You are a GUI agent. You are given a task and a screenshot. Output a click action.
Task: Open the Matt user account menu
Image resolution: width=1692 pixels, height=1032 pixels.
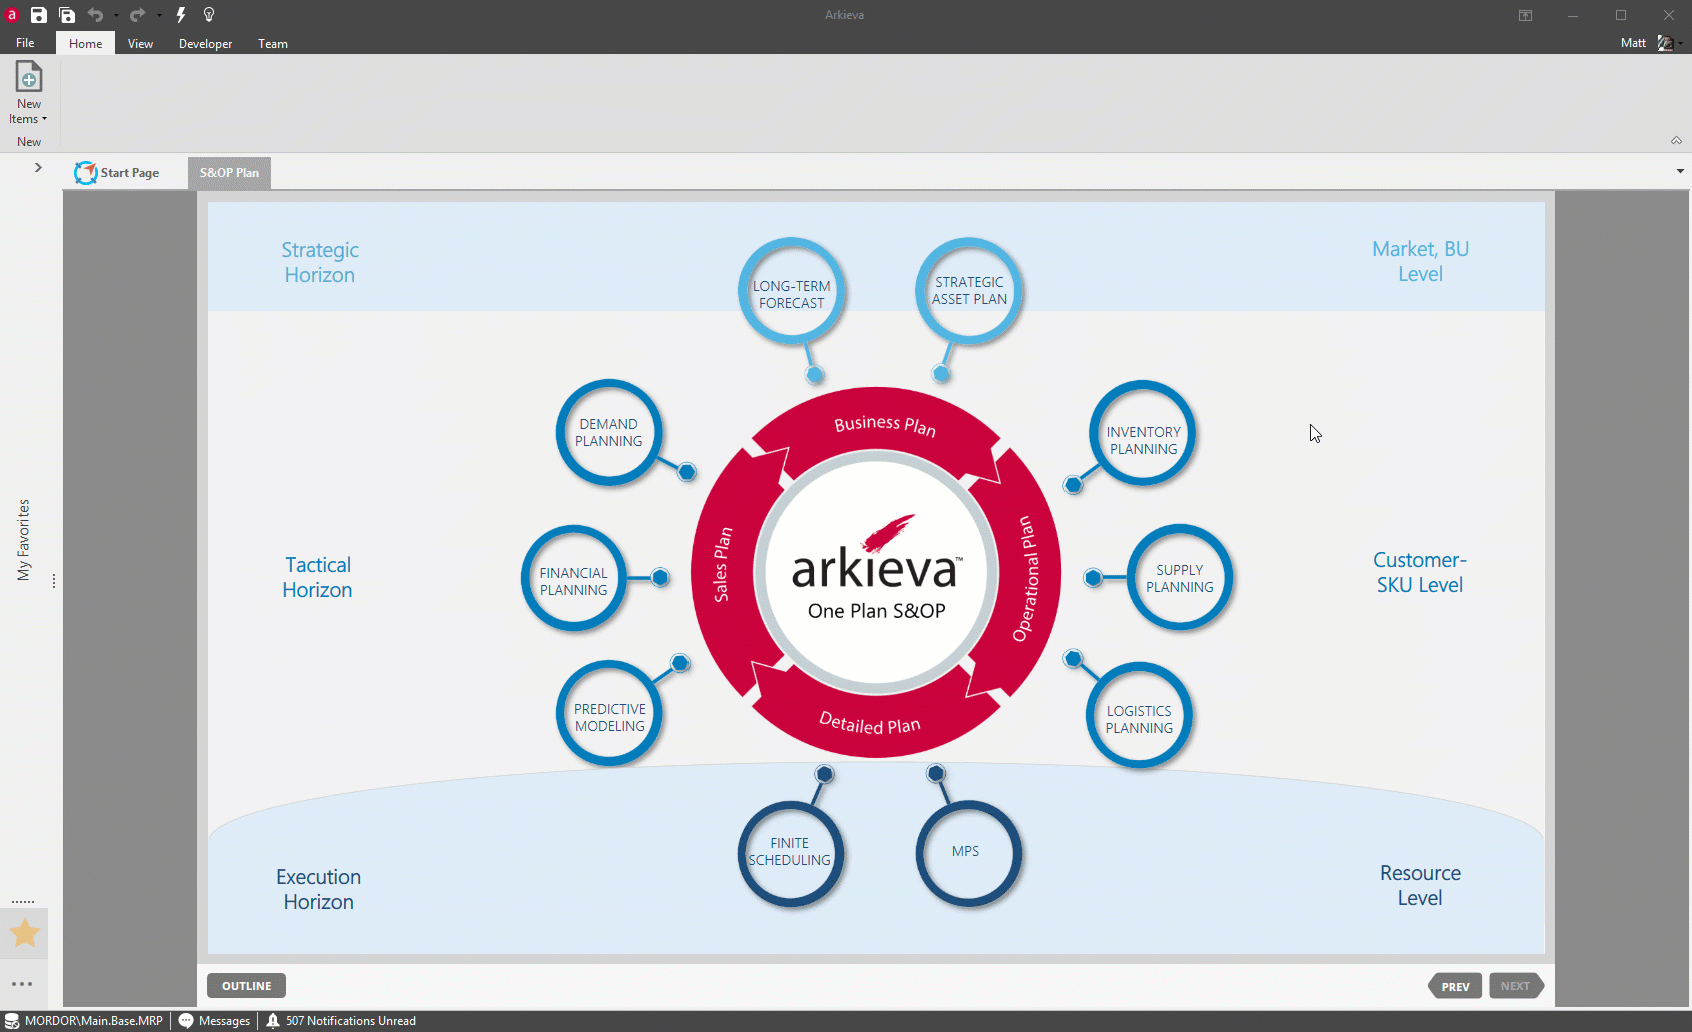click(x=1650, y=43)
